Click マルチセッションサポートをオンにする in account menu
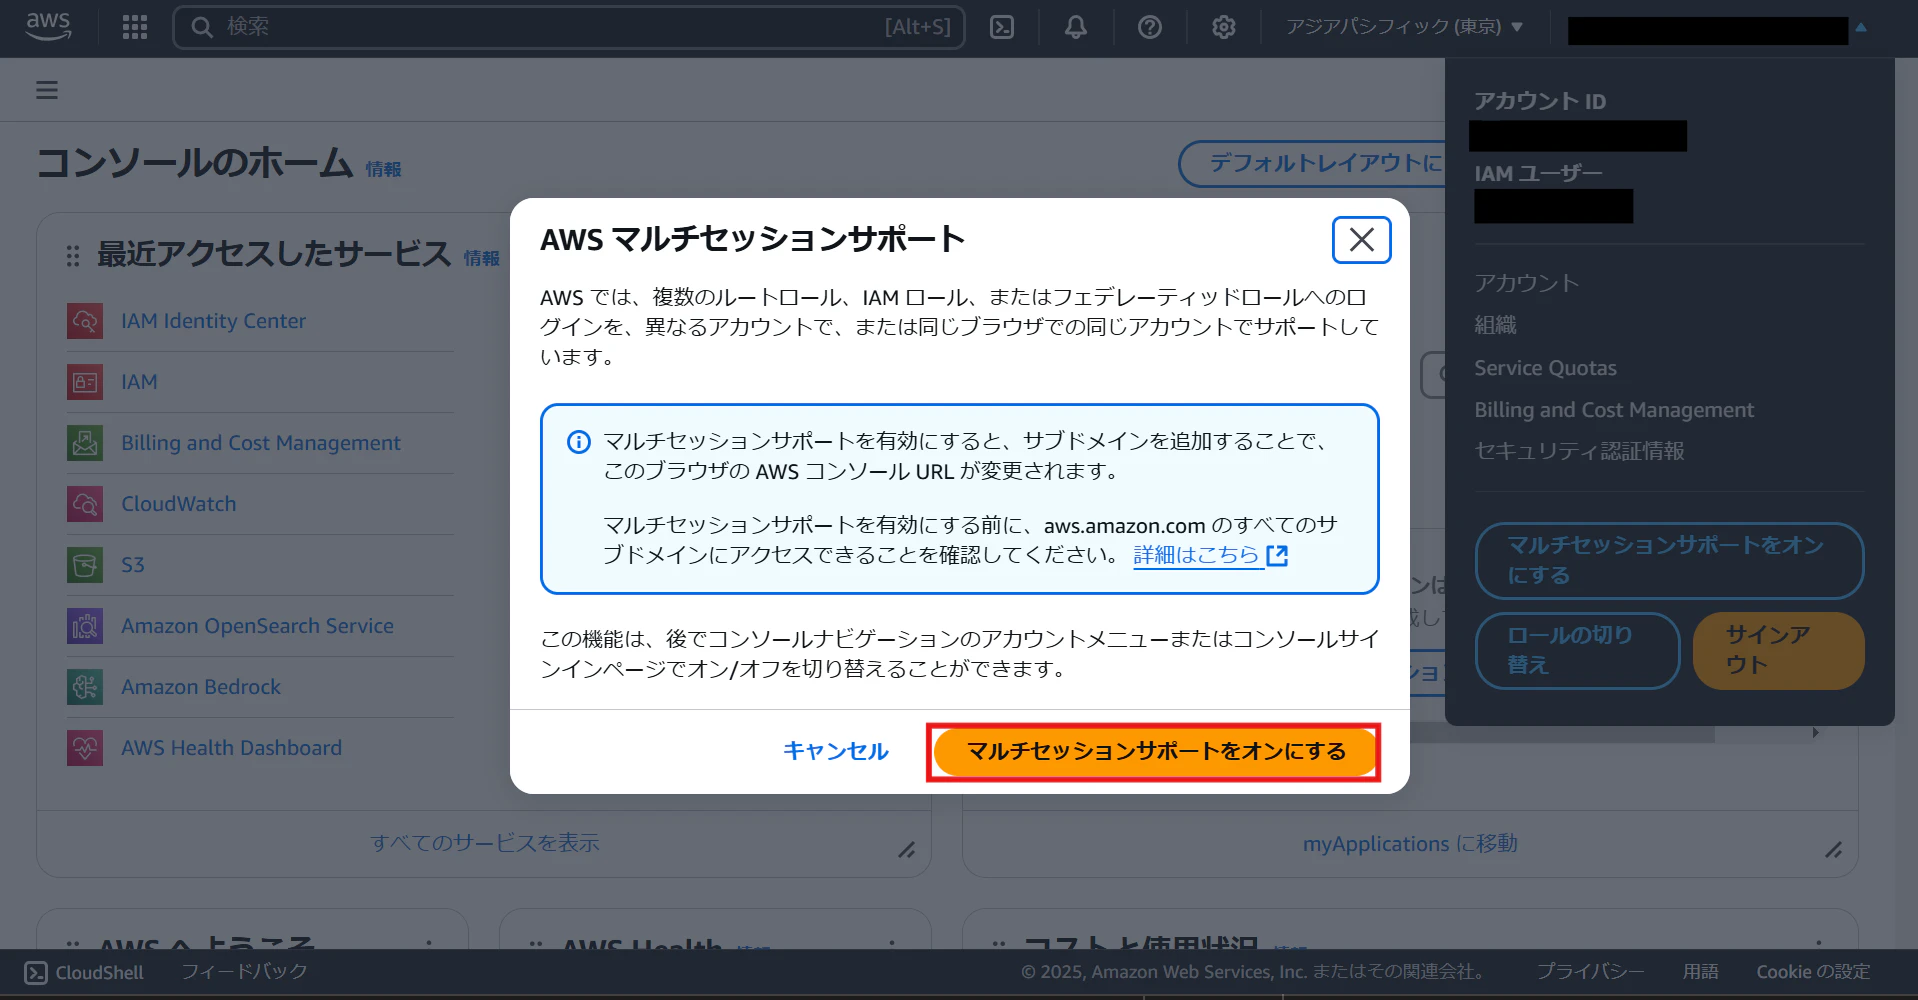Image resolution: width=1918 pixels, height=1000 pixels. click(x=1669, y=561)
